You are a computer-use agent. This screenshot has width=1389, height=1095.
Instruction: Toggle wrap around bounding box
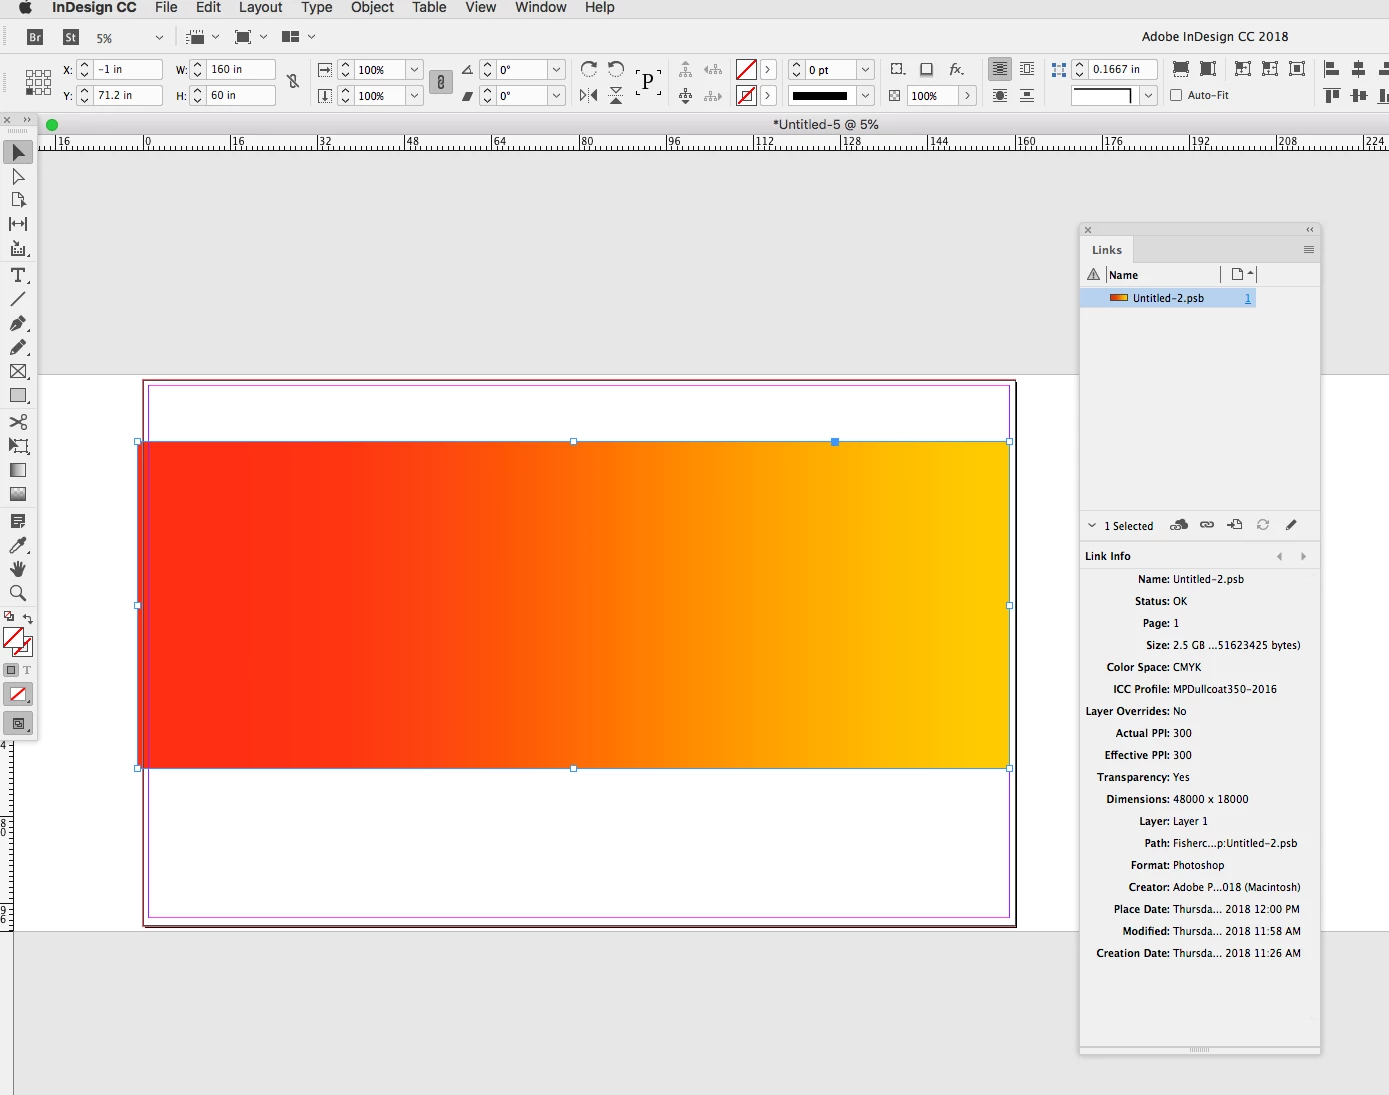[x=1027, y=69]
